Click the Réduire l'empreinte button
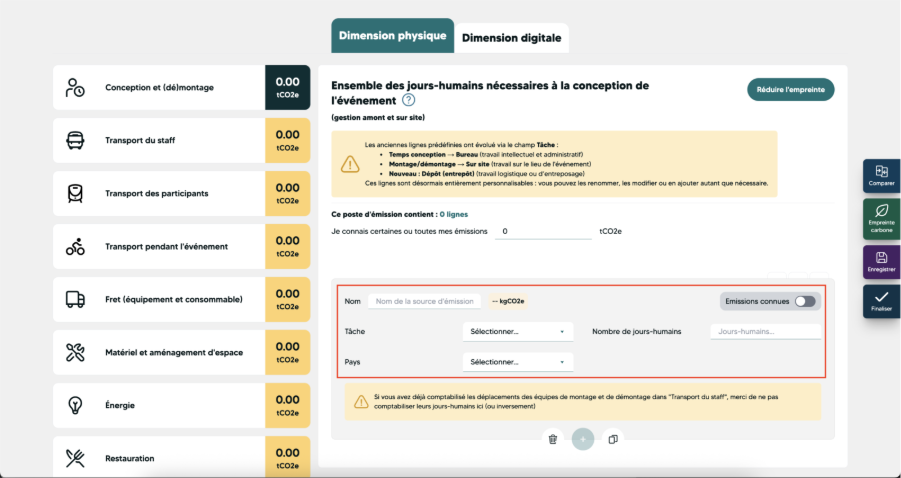This screenshot has height=478, width=901. click(791, 90)
